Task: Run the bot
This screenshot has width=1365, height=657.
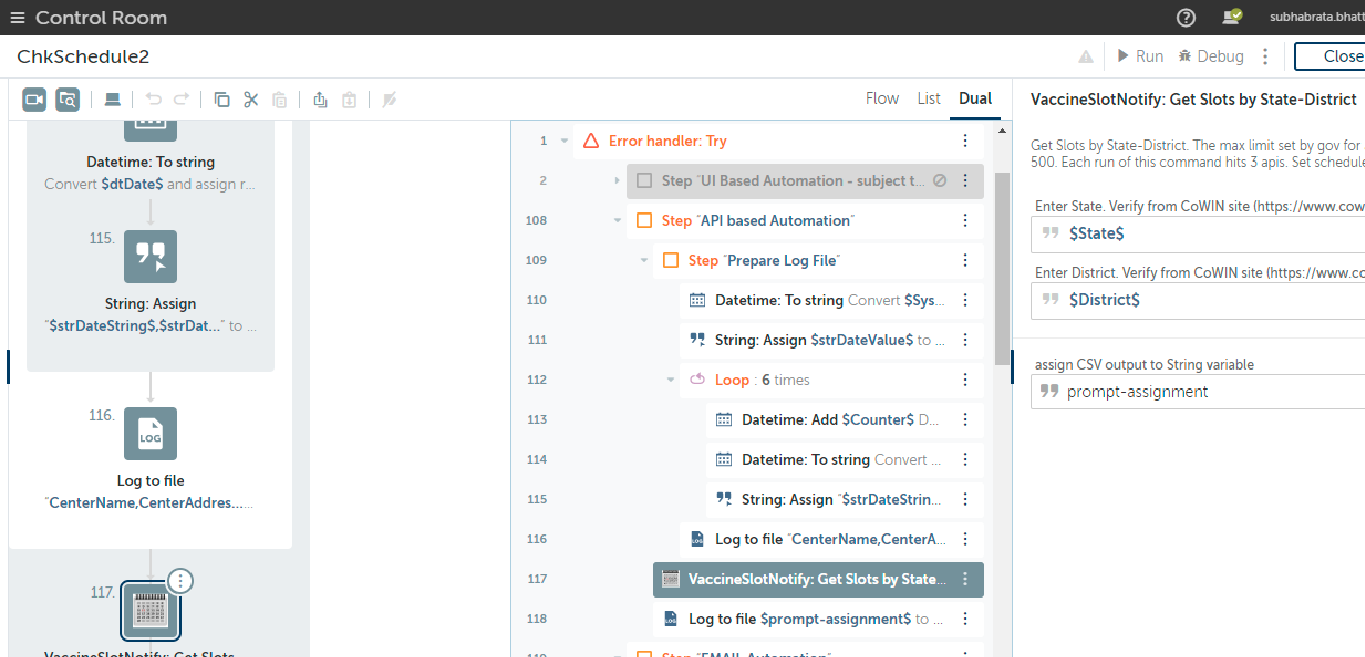Action: tap(1140, 56)
